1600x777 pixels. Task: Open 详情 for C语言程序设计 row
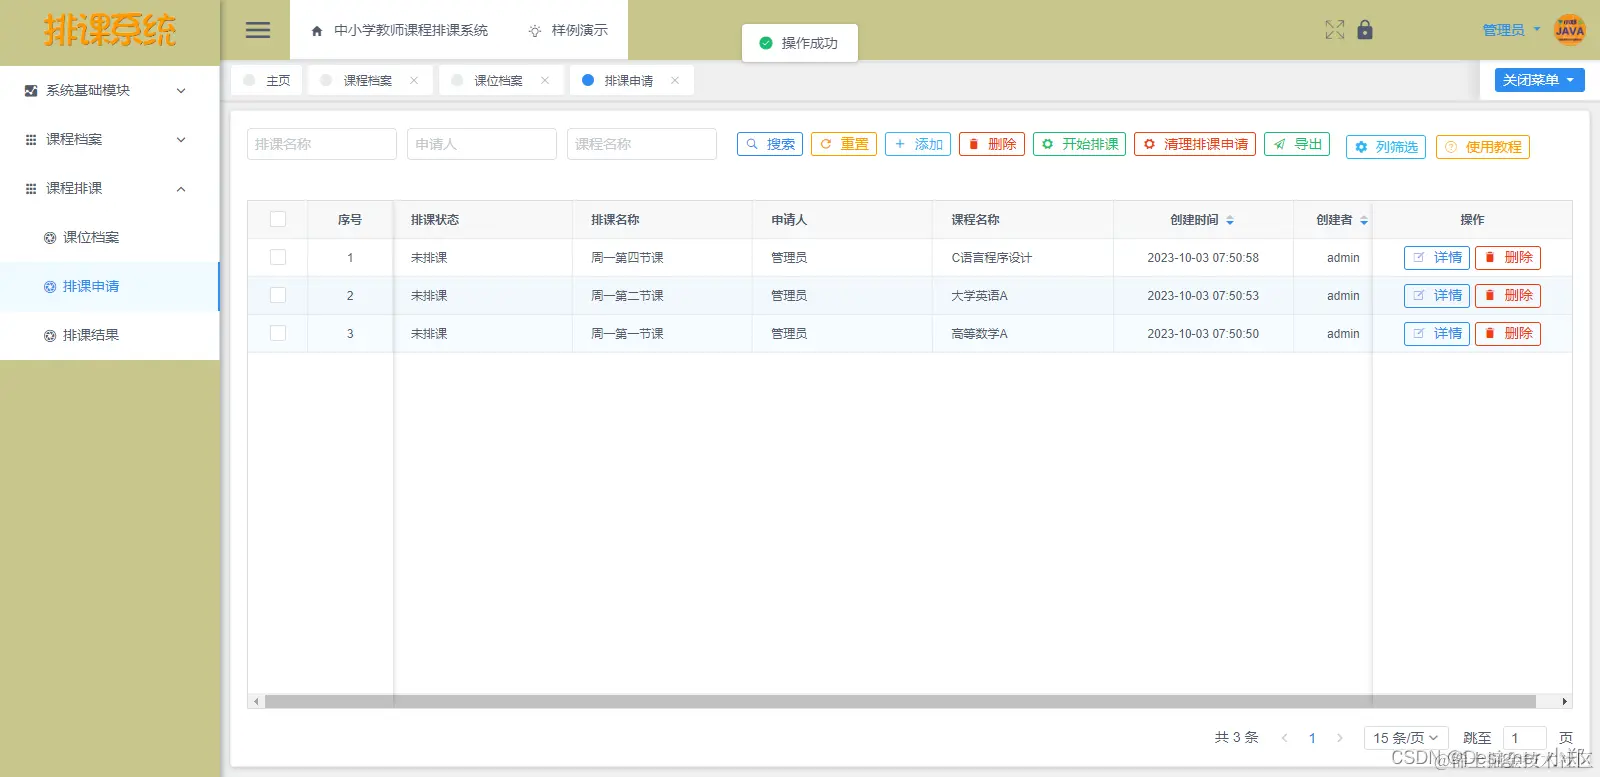pos(1437,258)
